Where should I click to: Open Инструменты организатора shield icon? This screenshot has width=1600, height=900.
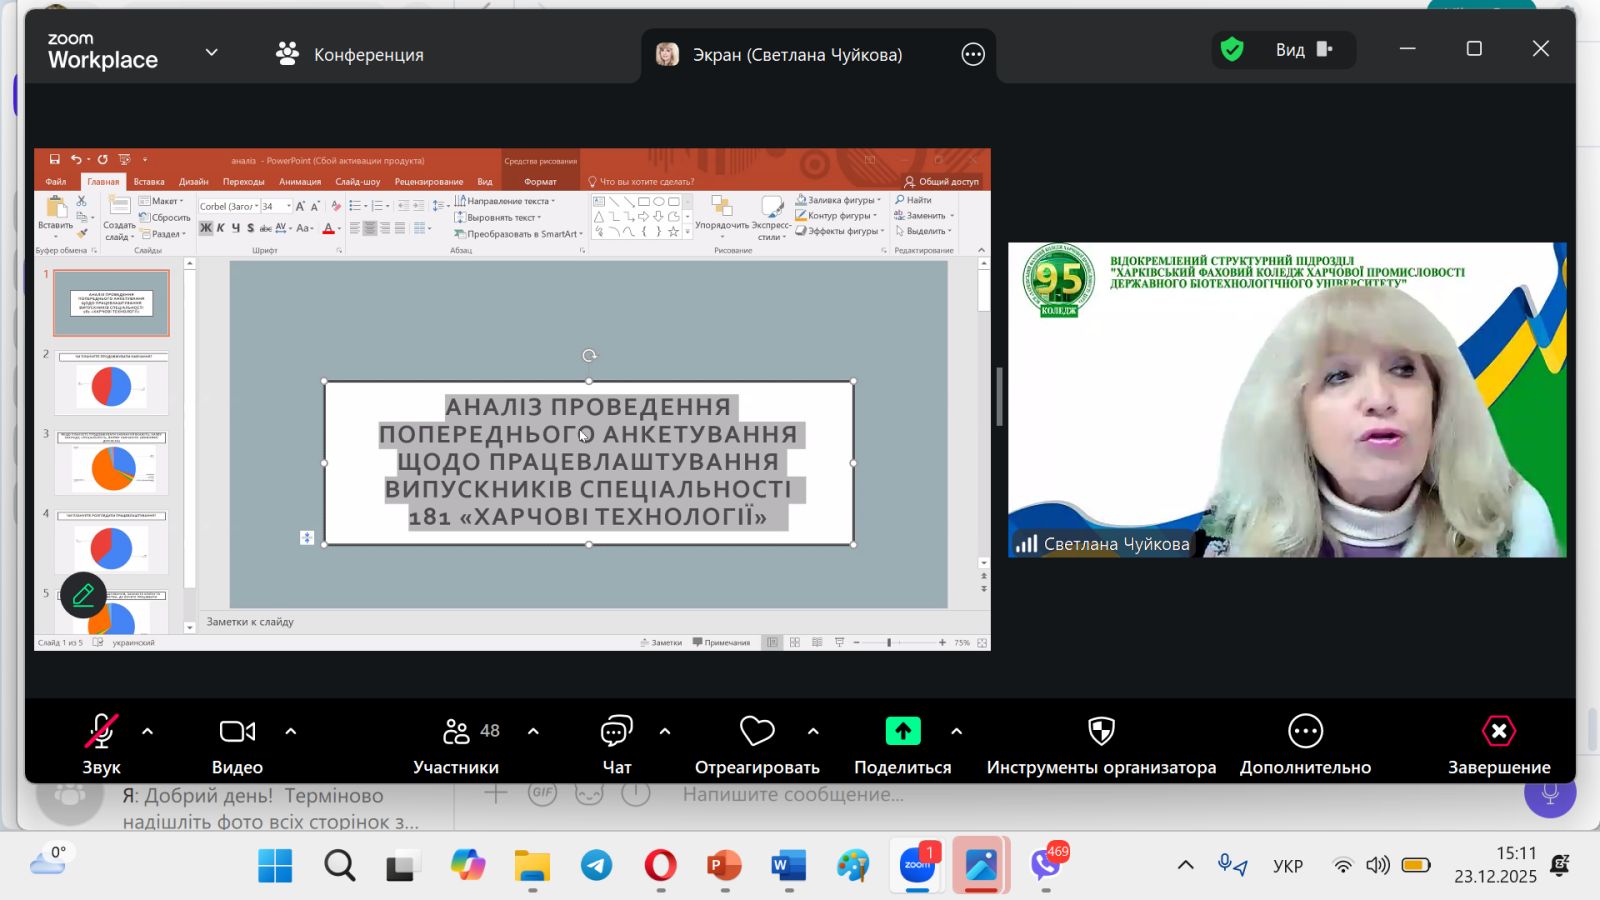click(x=1101, y=732)
